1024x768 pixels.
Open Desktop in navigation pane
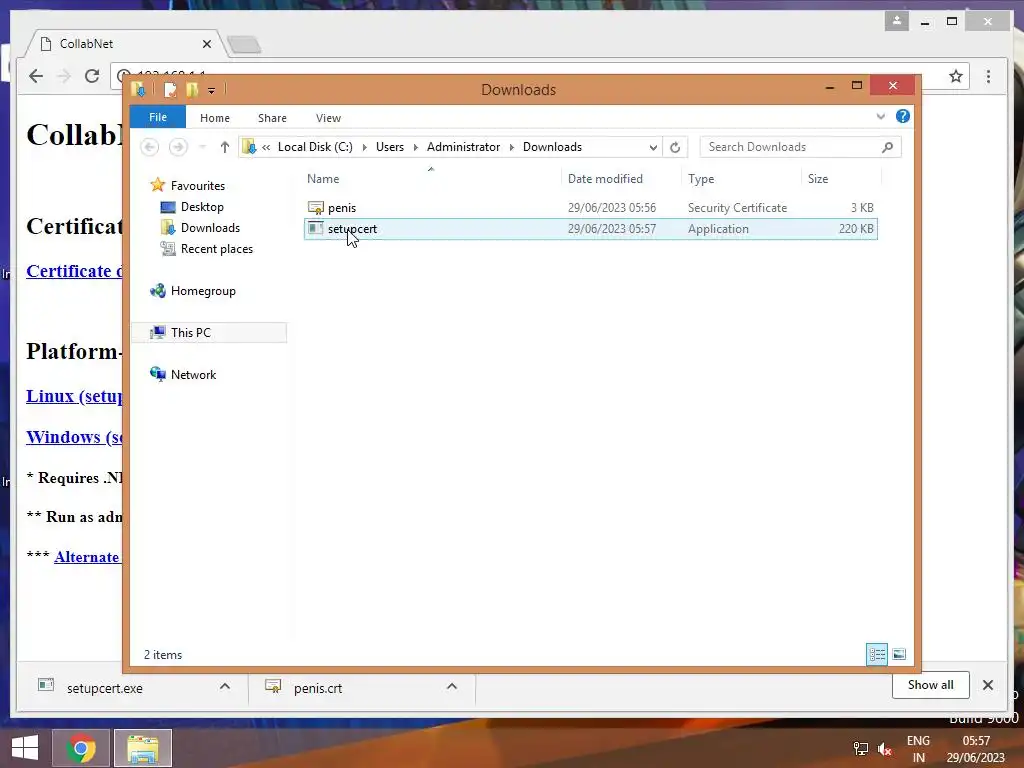point(202,207)
